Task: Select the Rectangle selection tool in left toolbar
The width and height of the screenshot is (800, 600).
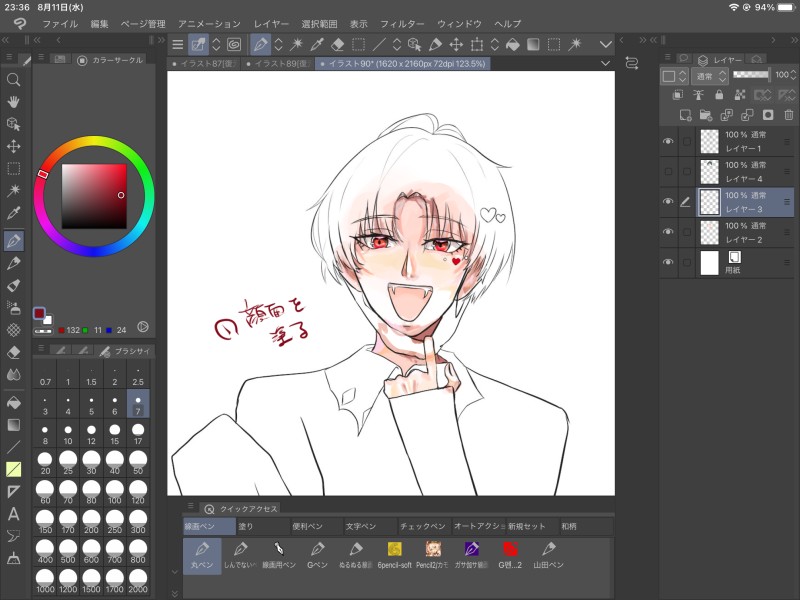Action: coord(14,168)
